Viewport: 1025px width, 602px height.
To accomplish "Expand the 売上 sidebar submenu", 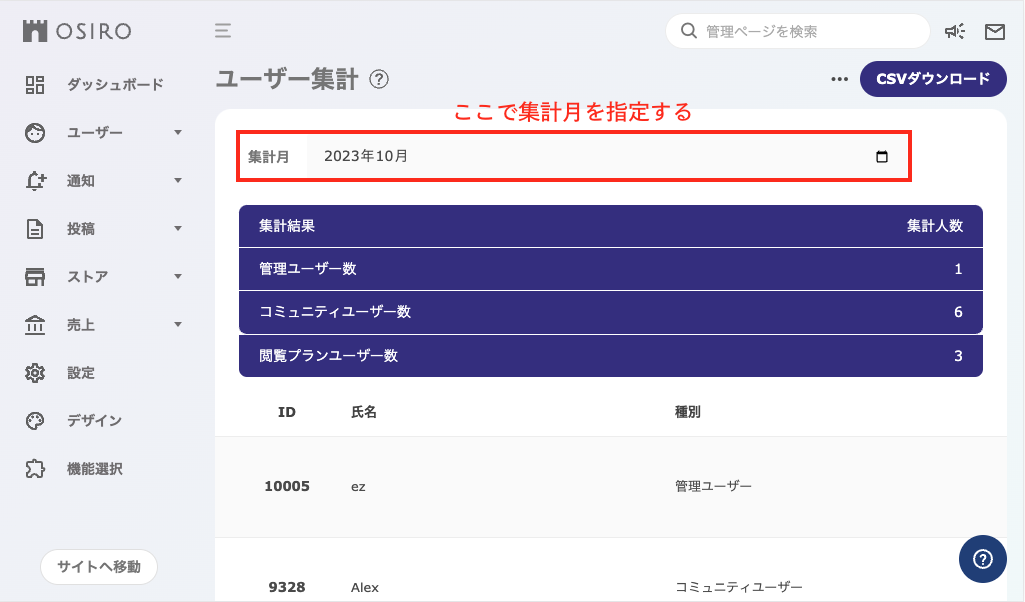I will tap(178, 324).
